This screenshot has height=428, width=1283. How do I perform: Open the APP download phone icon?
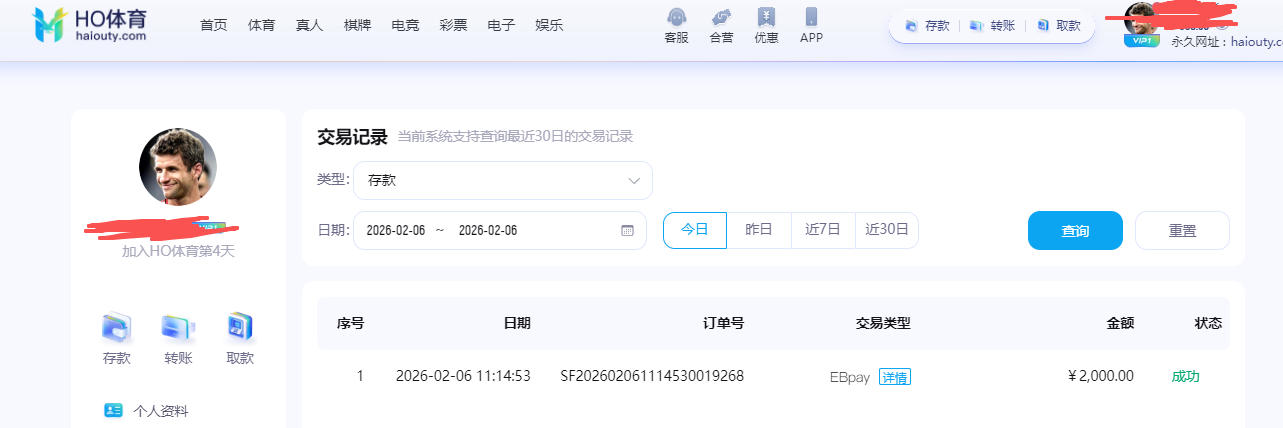tap(811, 18)
